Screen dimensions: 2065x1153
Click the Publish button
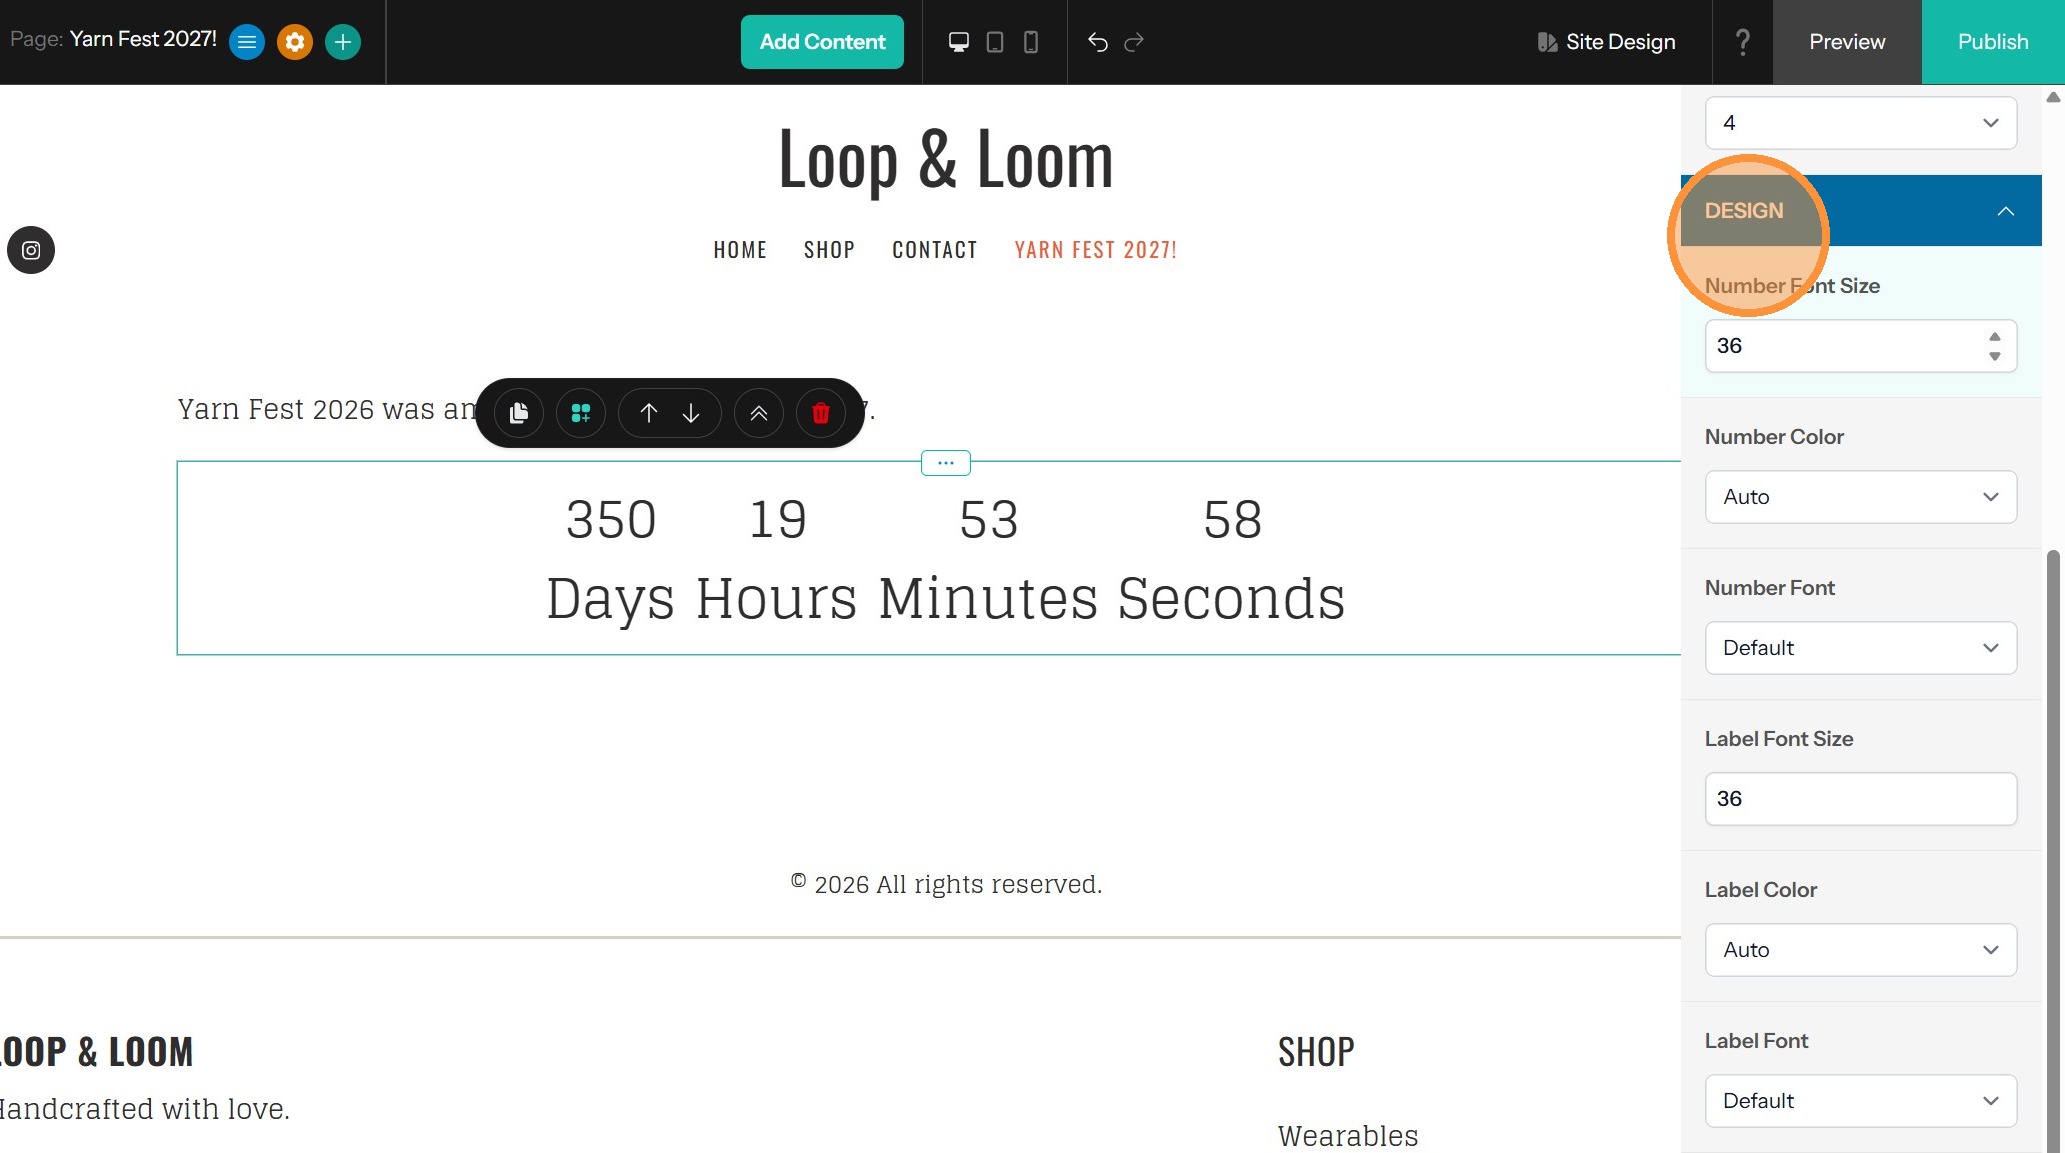point(1992,42)
